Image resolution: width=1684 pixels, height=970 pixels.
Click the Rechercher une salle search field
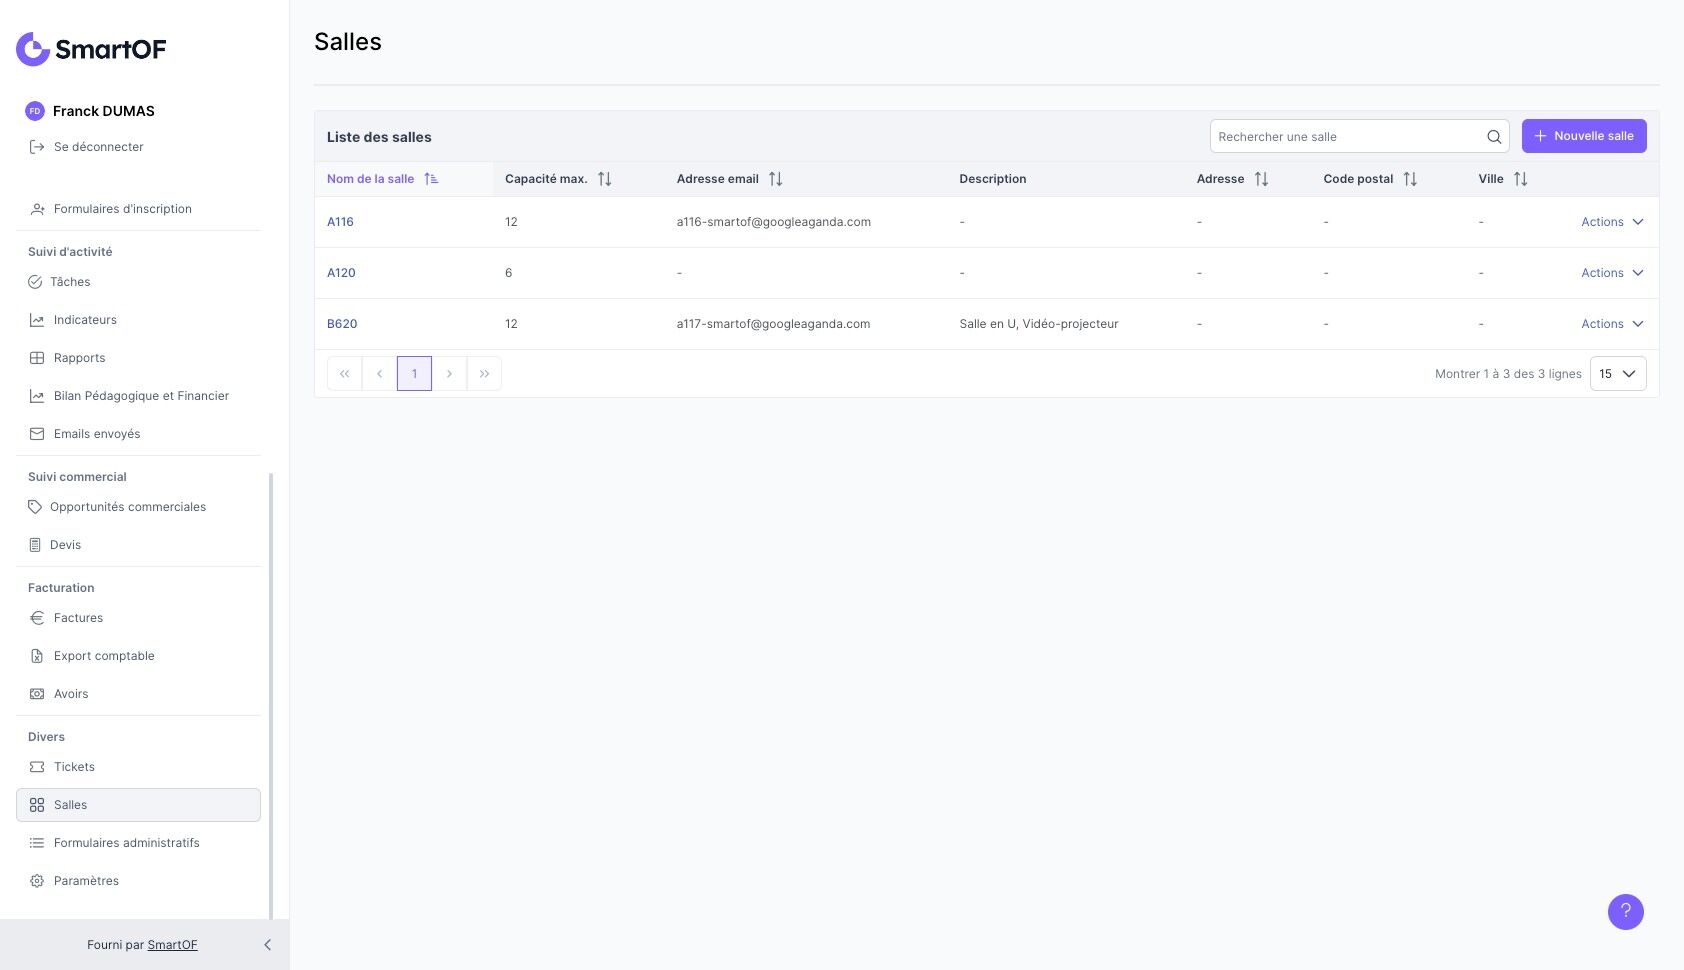coord(1360,137)
